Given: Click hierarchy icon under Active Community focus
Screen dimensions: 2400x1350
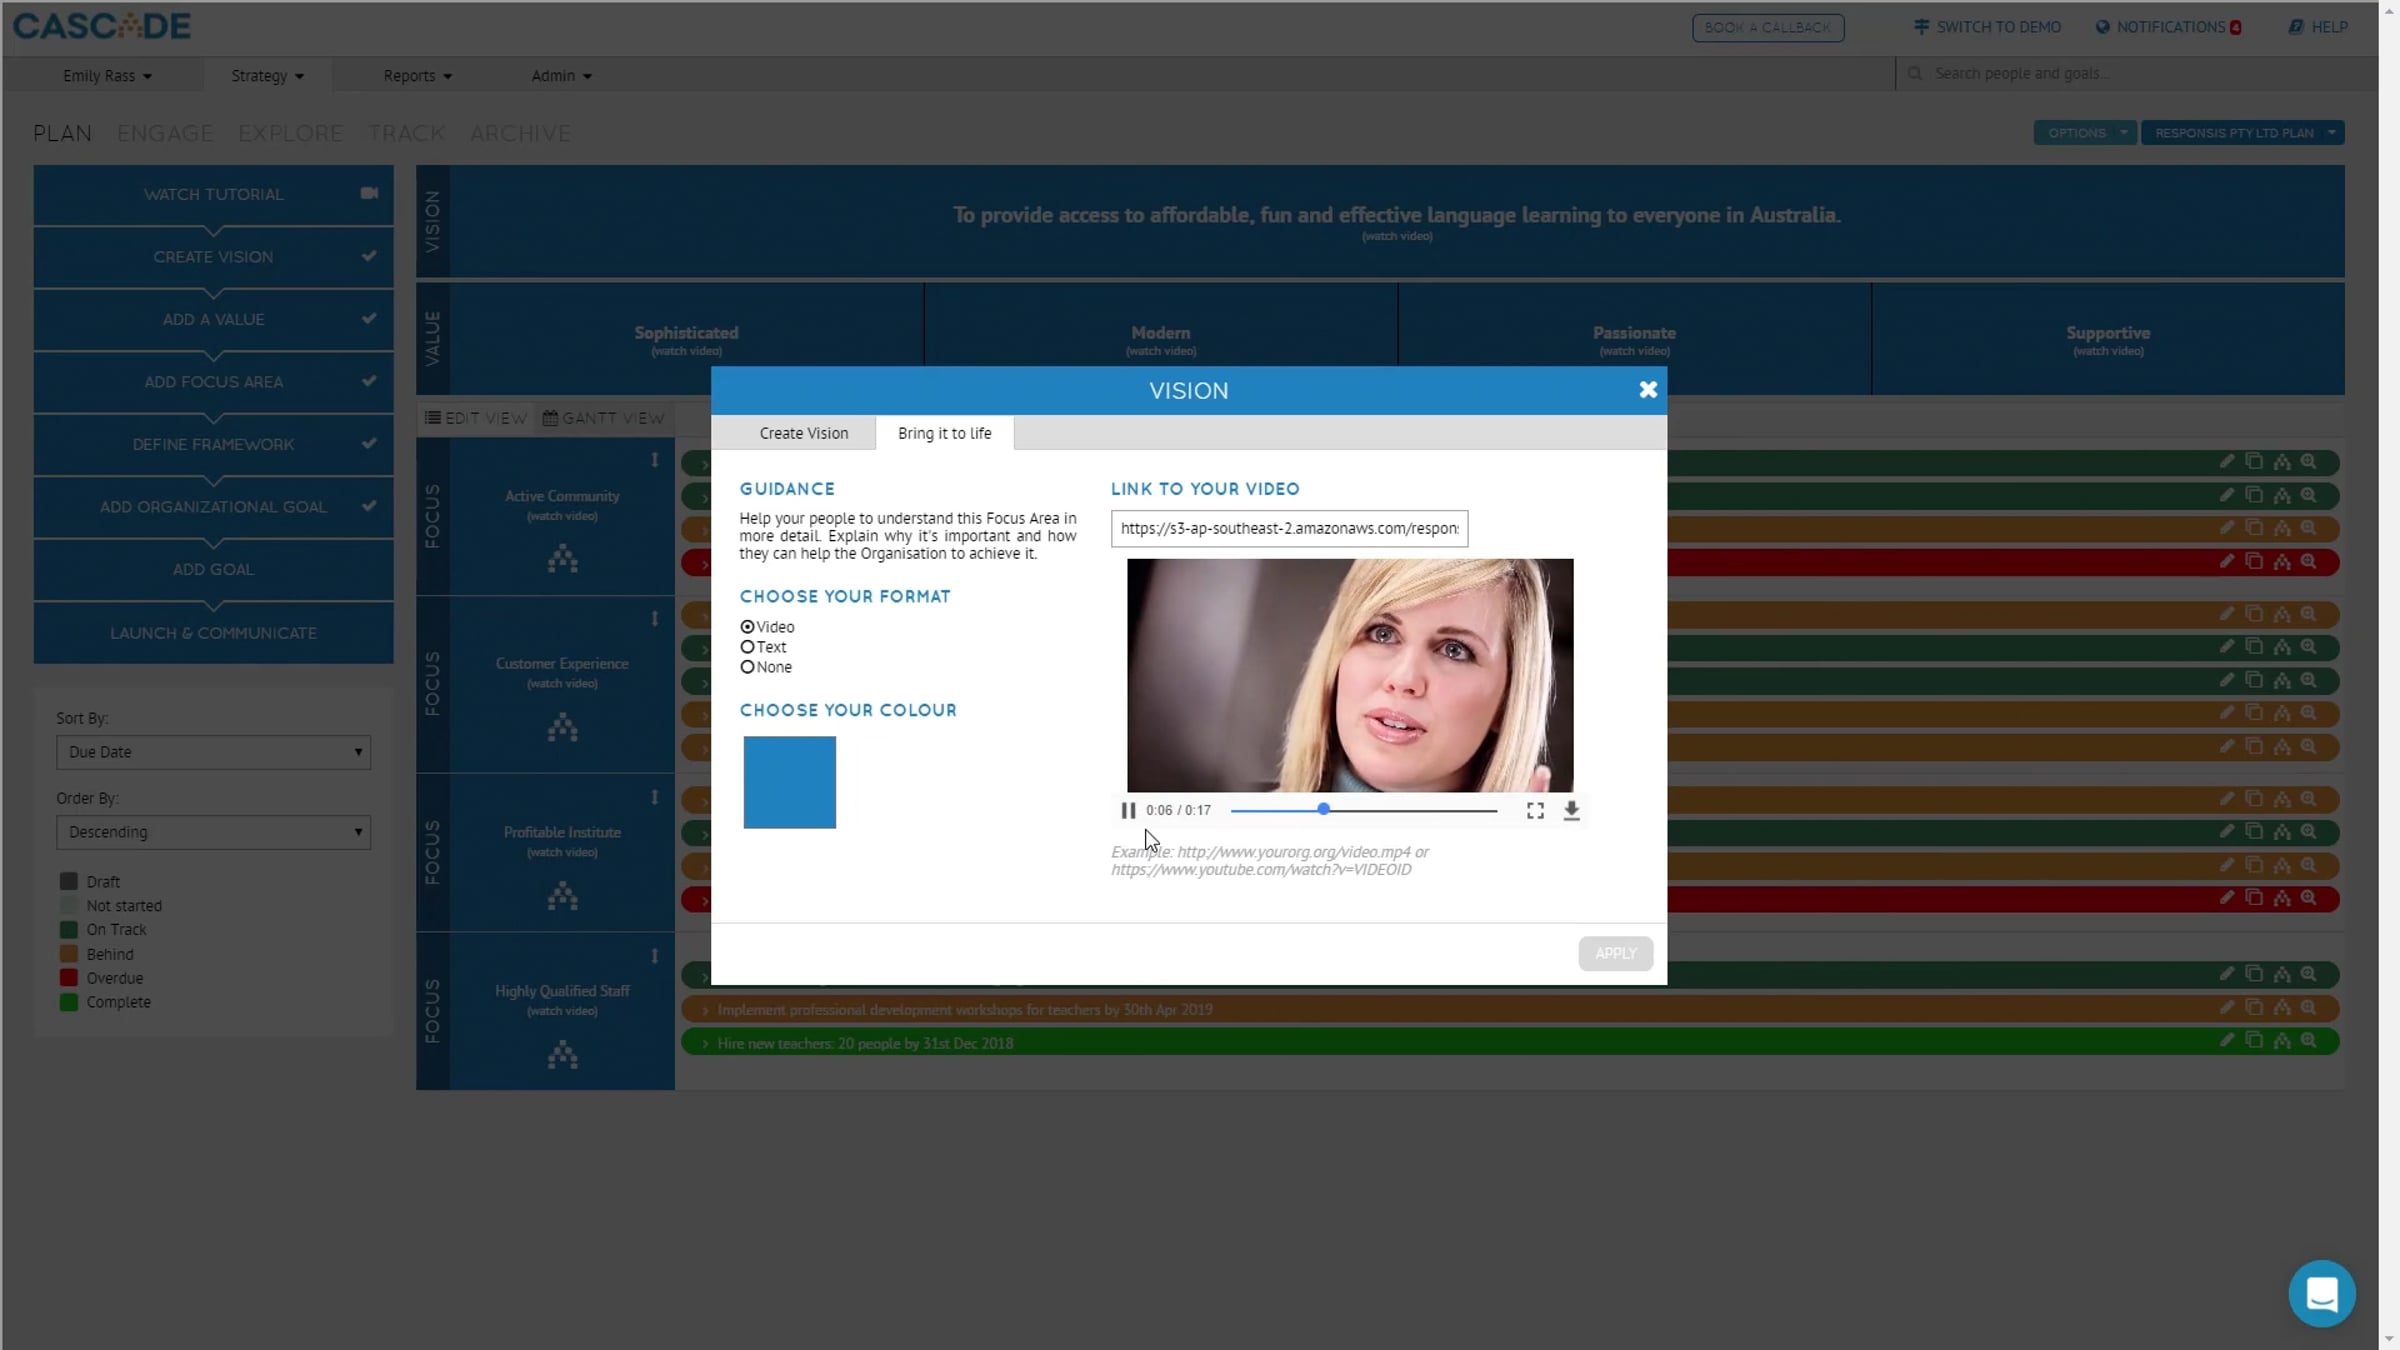Looking at the screenshot, I should pos(562,558).
